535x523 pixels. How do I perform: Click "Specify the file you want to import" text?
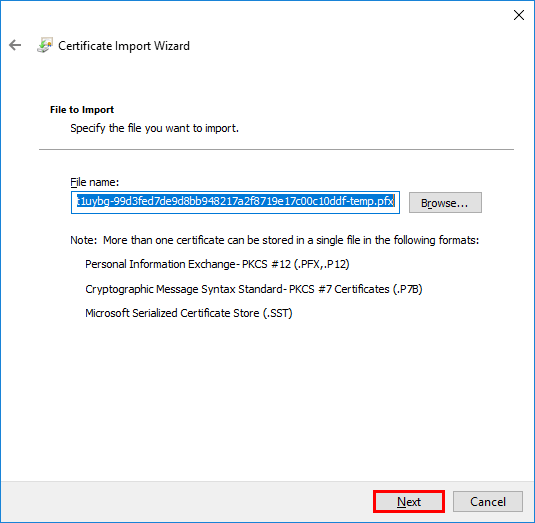click(154, 128)
